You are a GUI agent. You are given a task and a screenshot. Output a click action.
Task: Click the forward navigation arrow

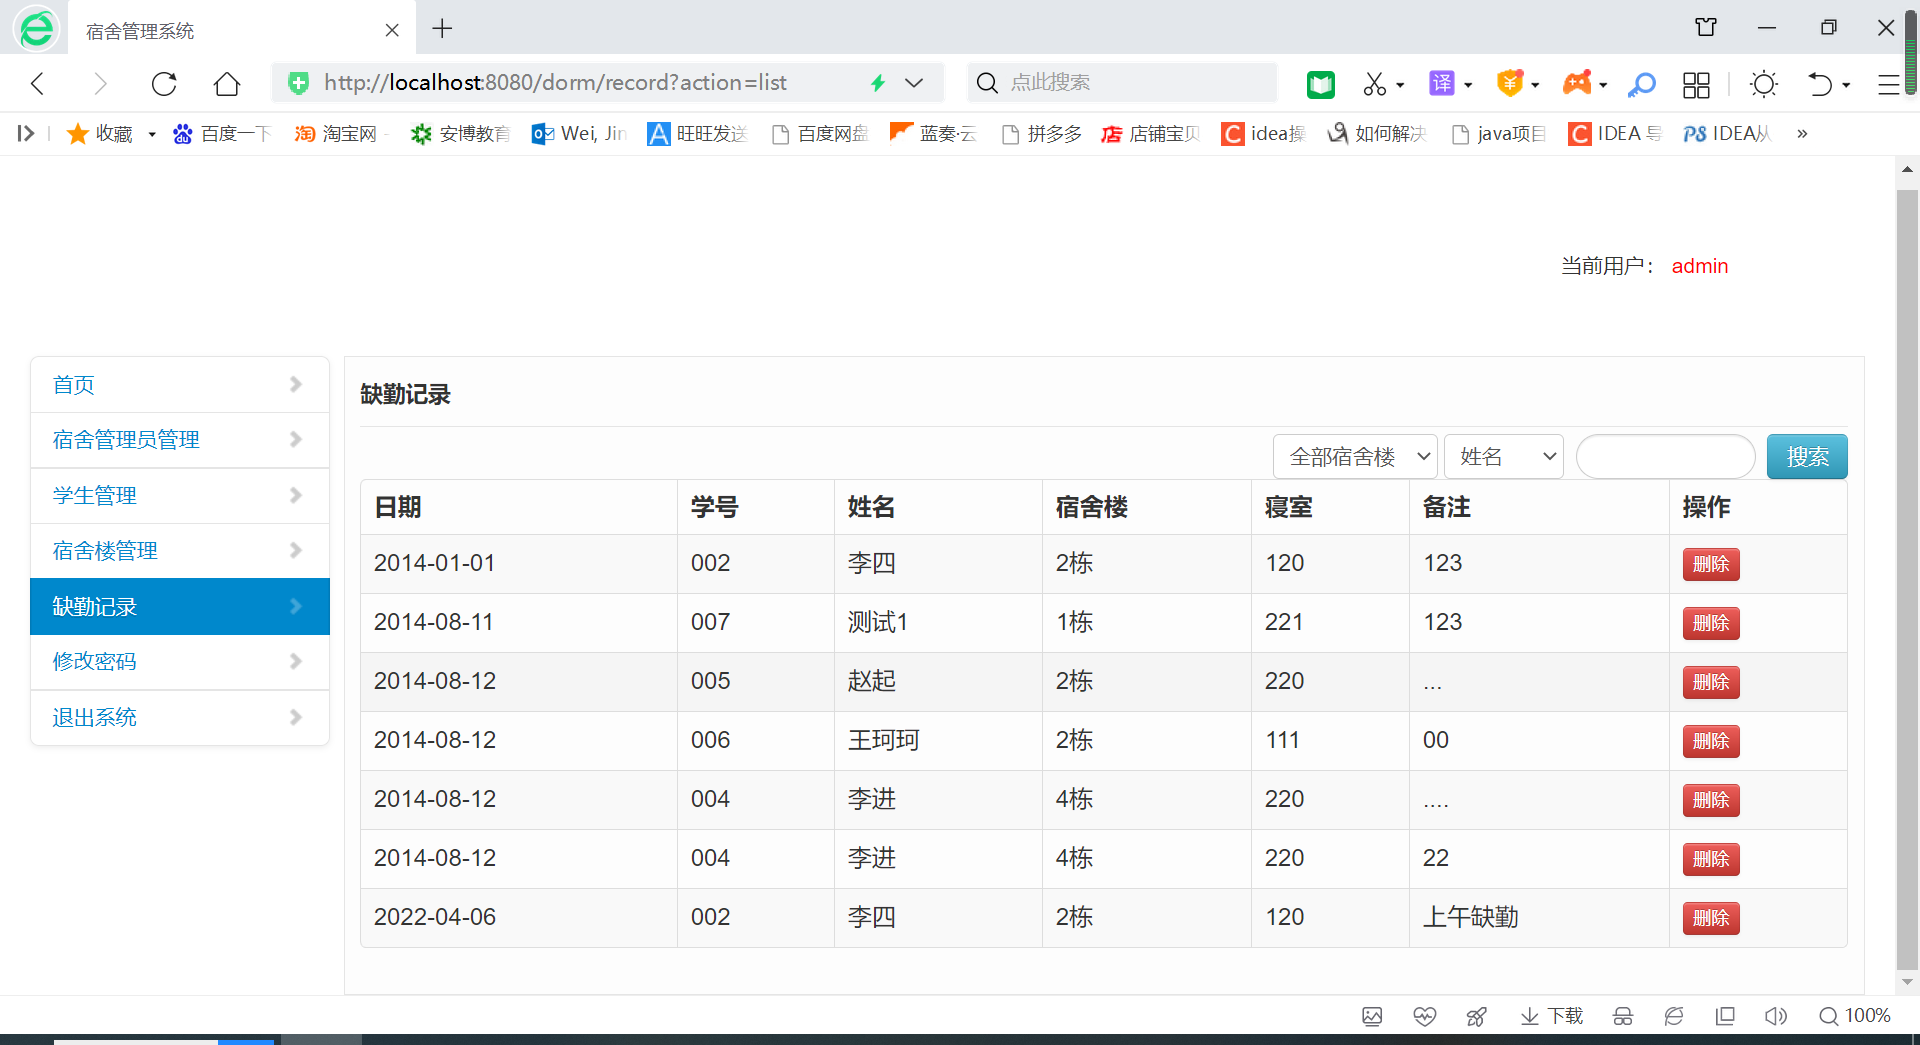click(x=99, y=84)
